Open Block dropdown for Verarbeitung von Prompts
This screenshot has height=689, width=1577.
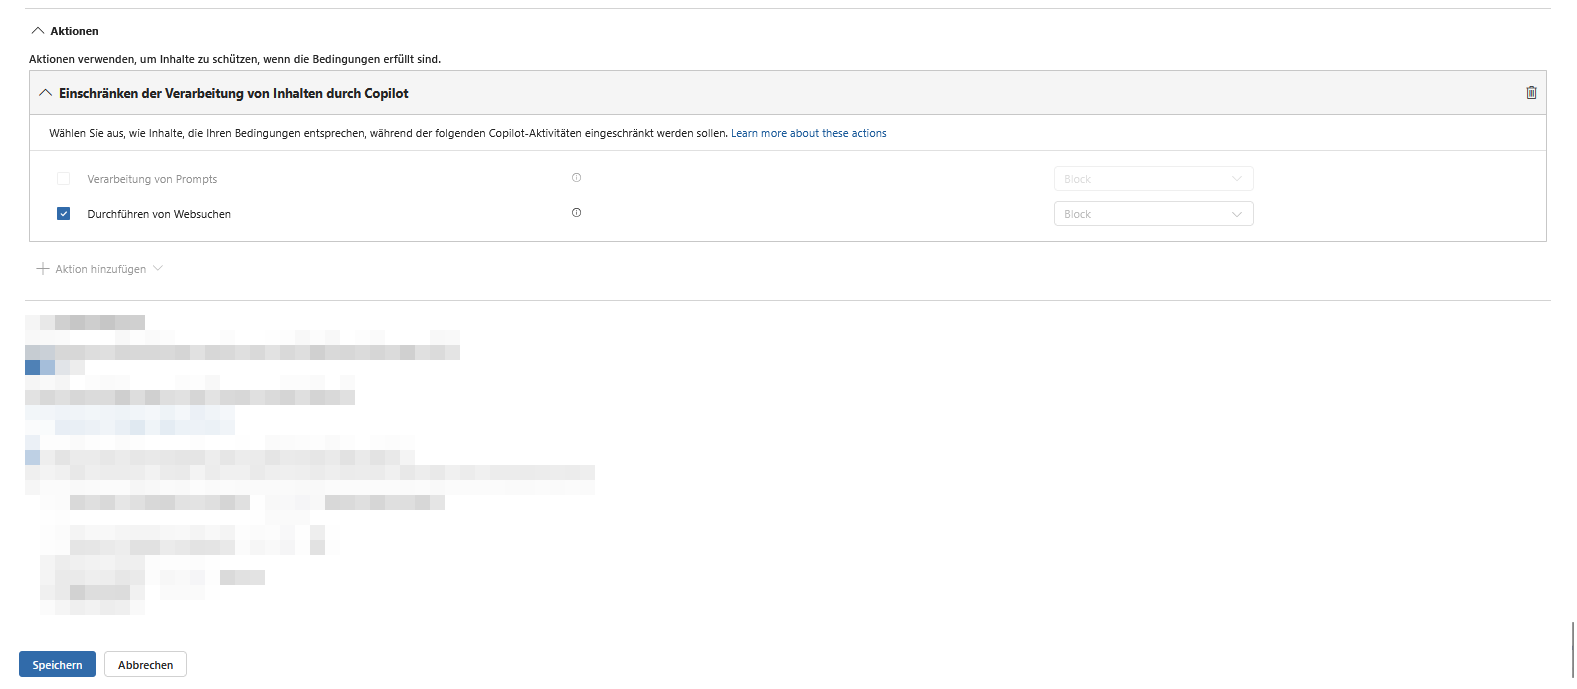pos(1153,179)
